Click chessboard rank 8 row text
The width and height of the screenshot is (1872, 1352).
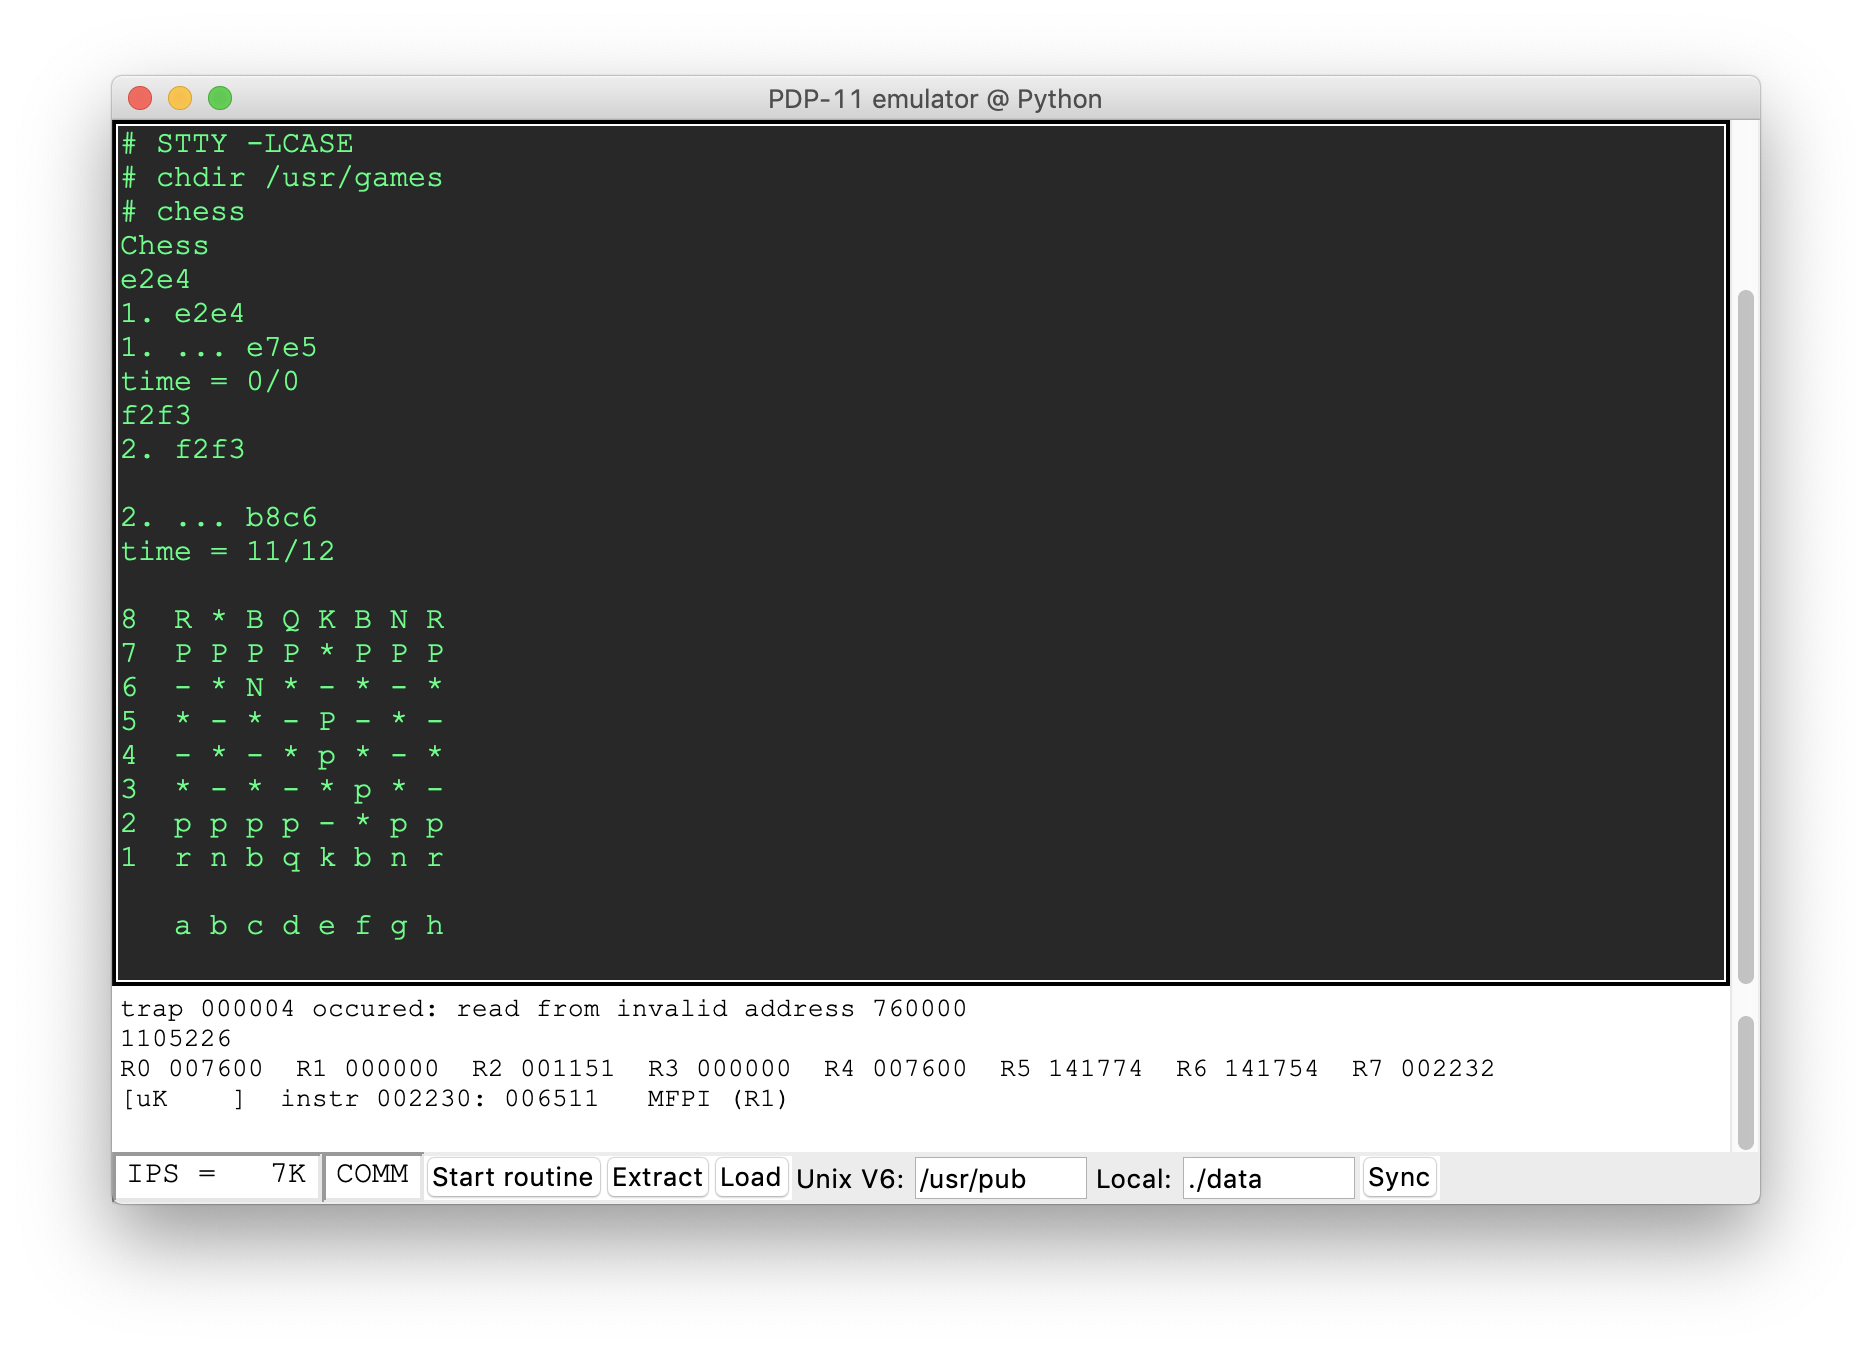[283, 619]
